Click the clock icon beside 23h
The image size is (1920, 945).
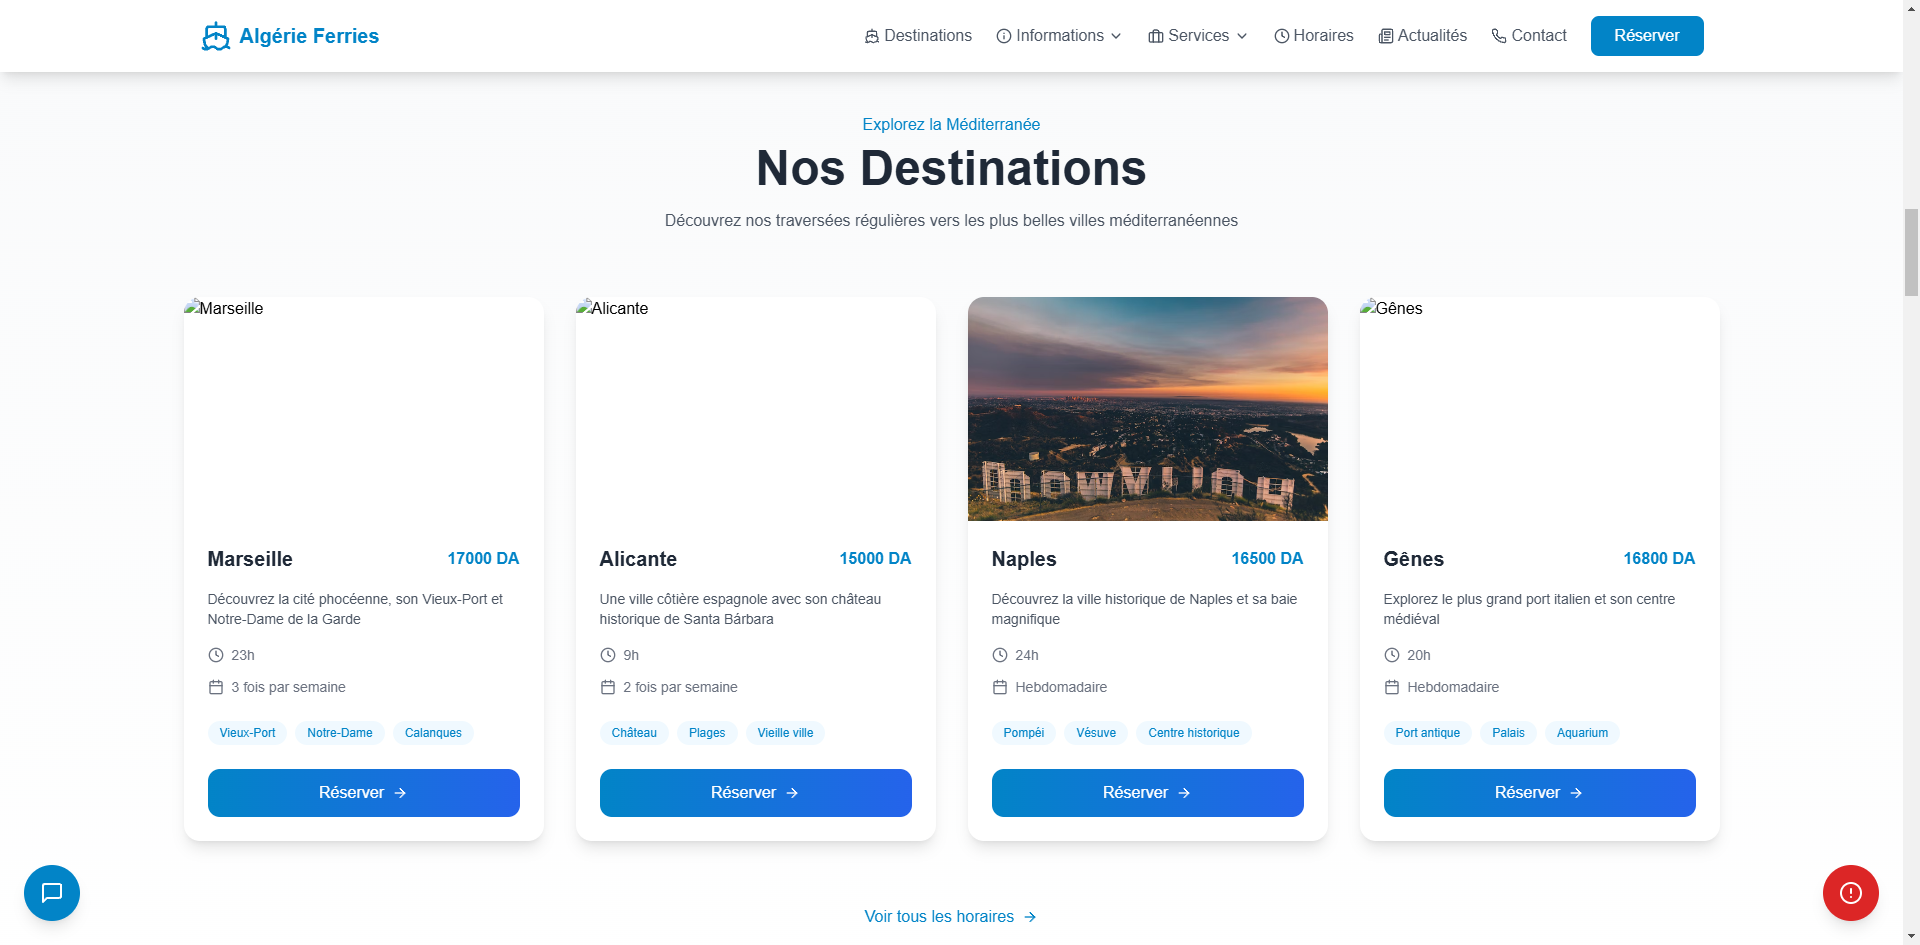[x=215, y=655]
